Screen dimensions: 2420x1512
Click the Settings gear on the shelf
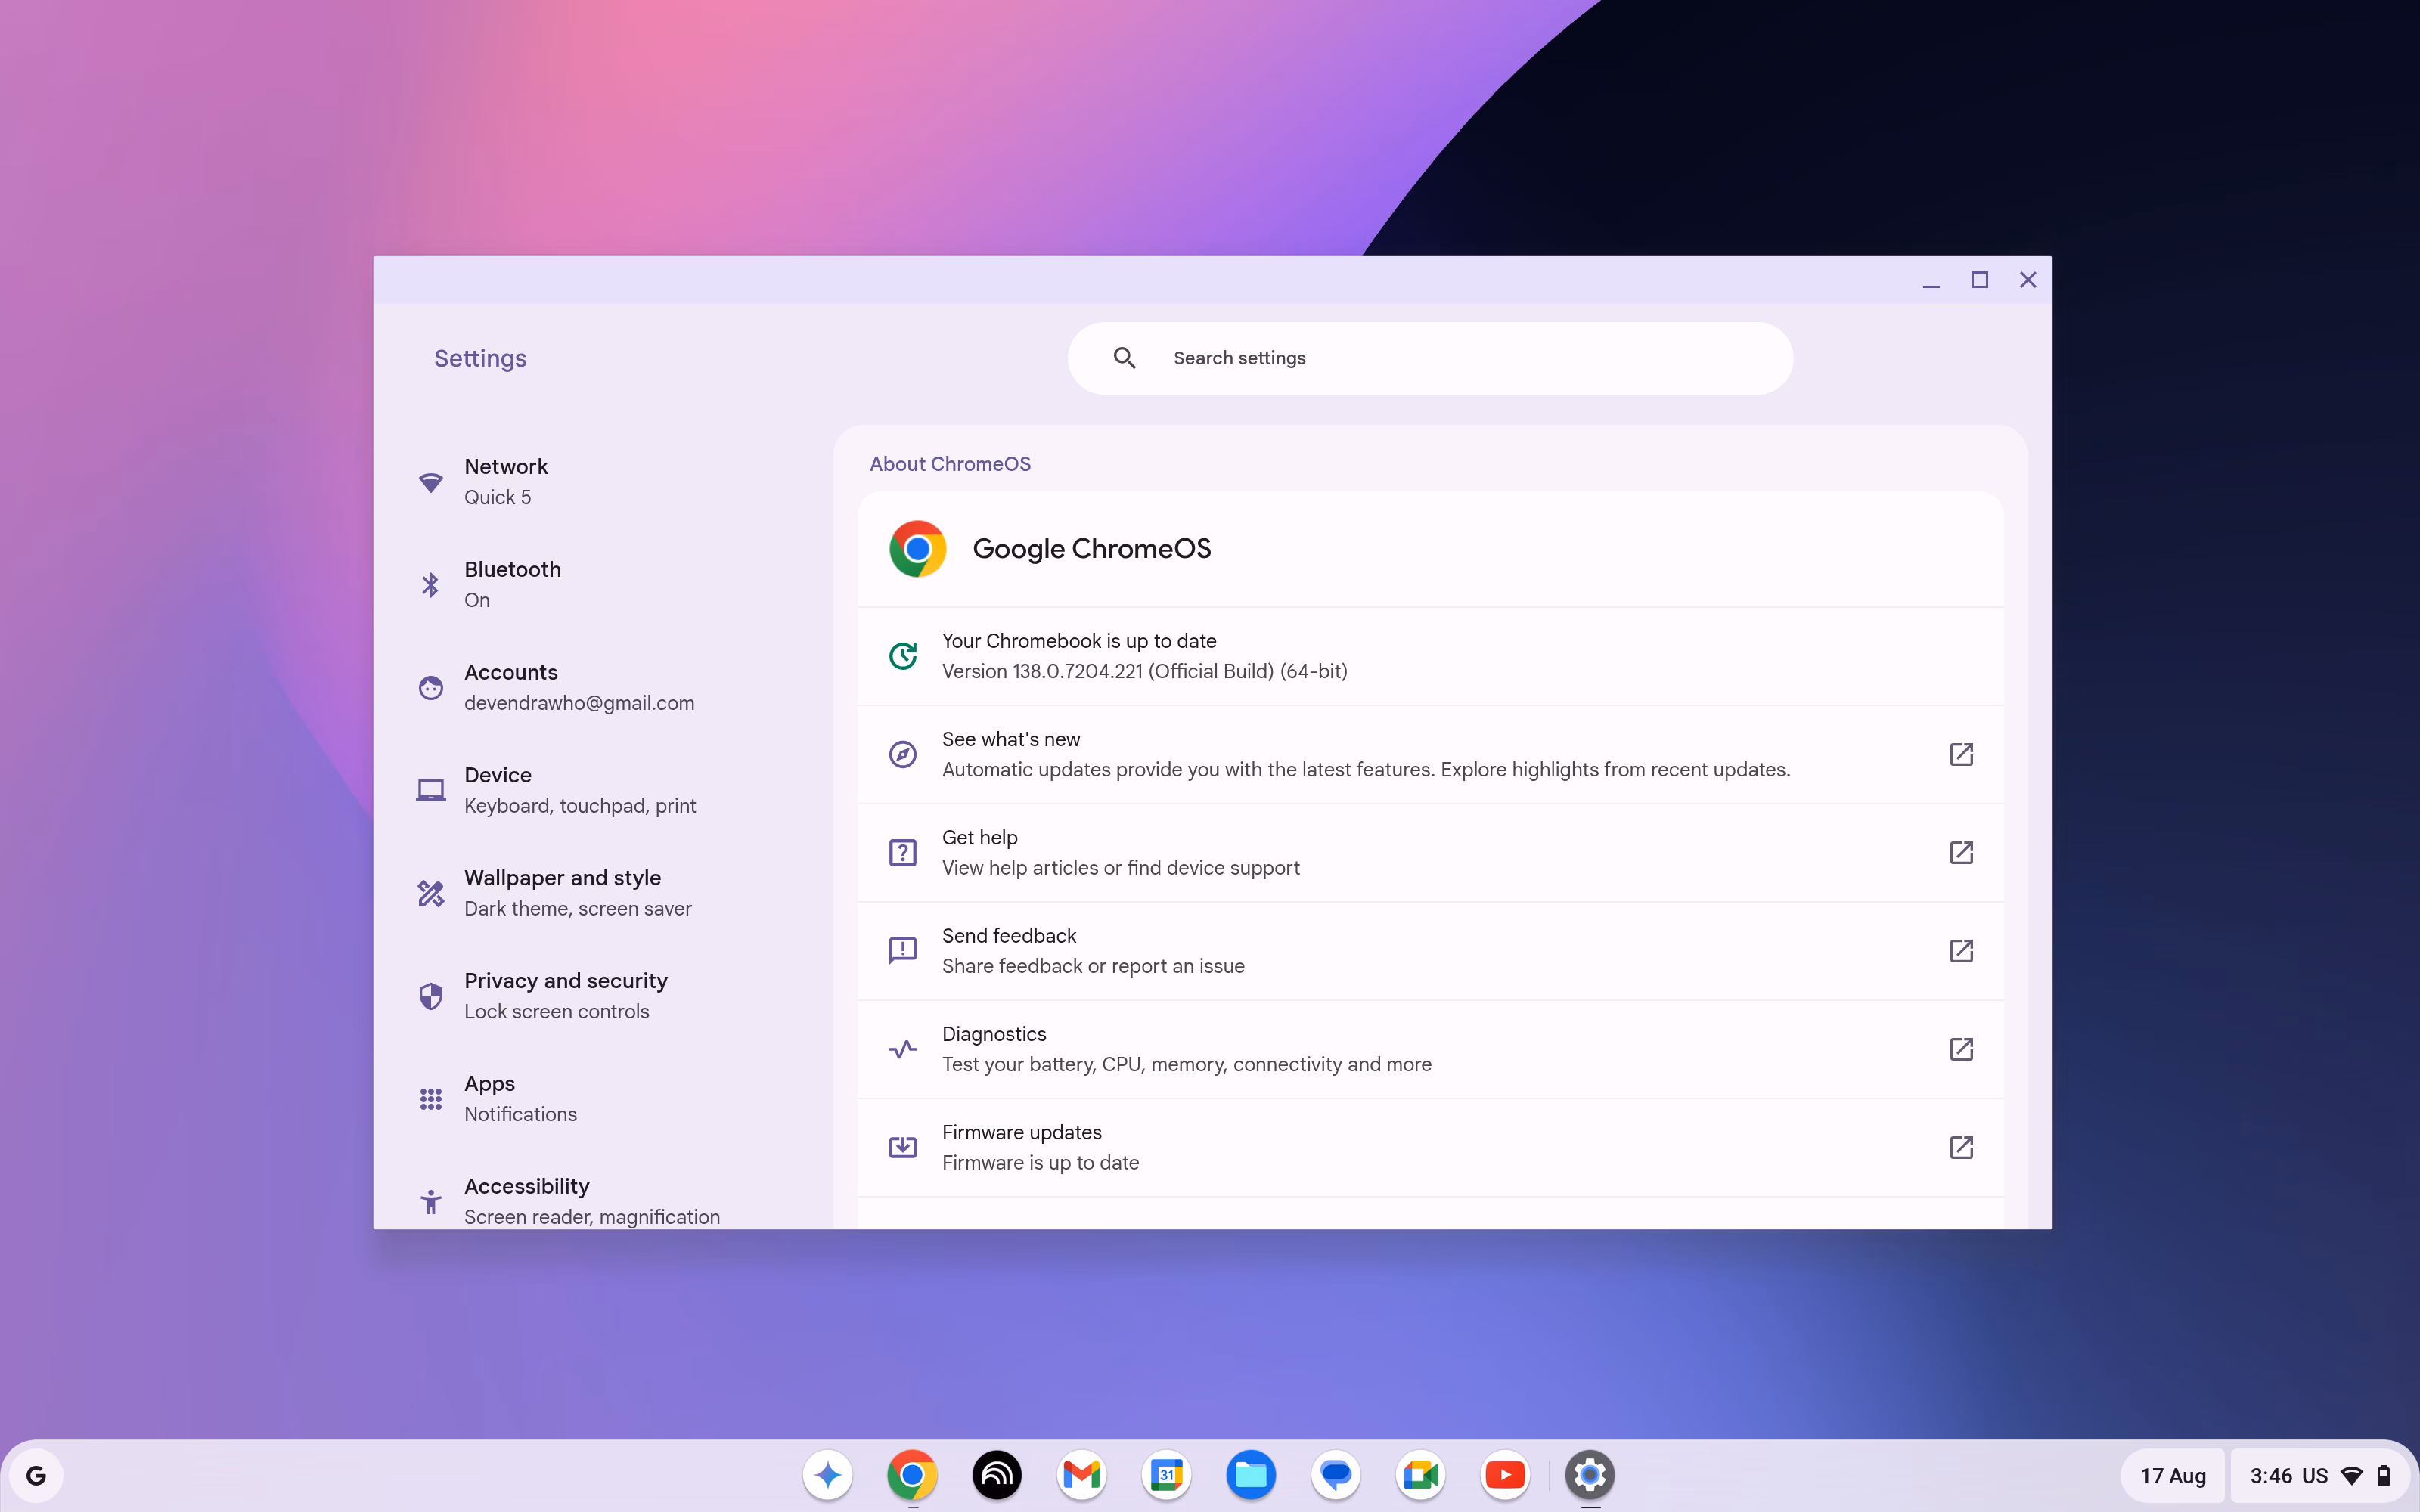(1590, 1475)
